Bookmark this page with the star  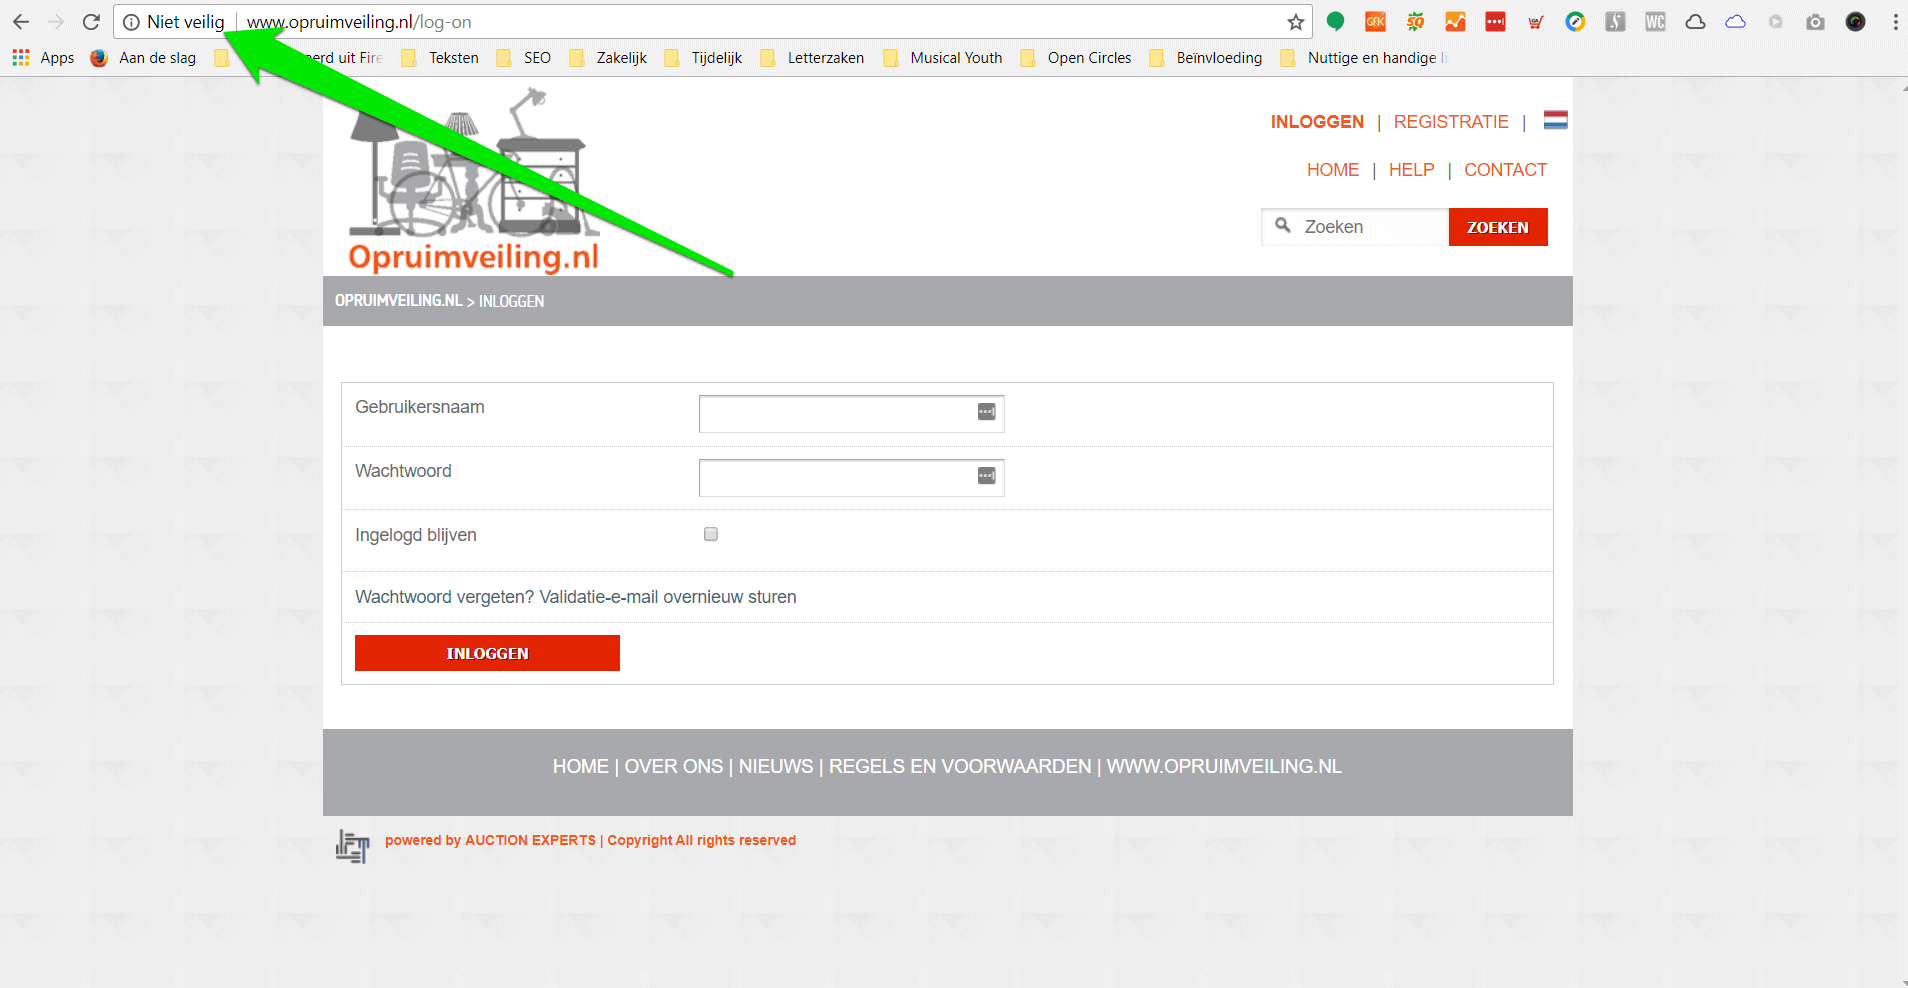(1295, 21)
